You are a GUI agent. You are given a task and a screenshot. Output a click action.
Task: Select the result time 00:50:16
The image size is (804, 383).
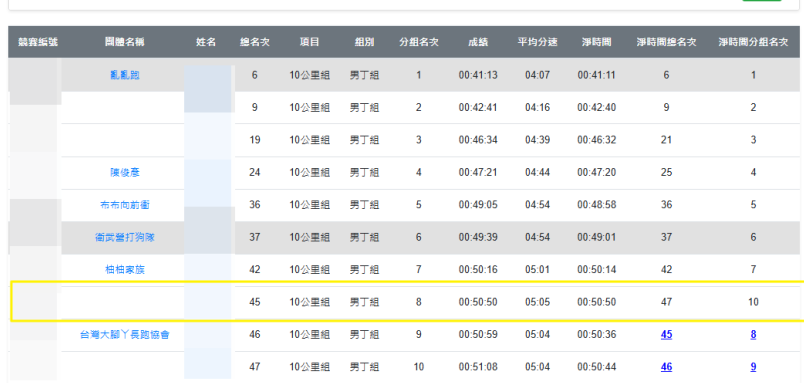[478, 269]
